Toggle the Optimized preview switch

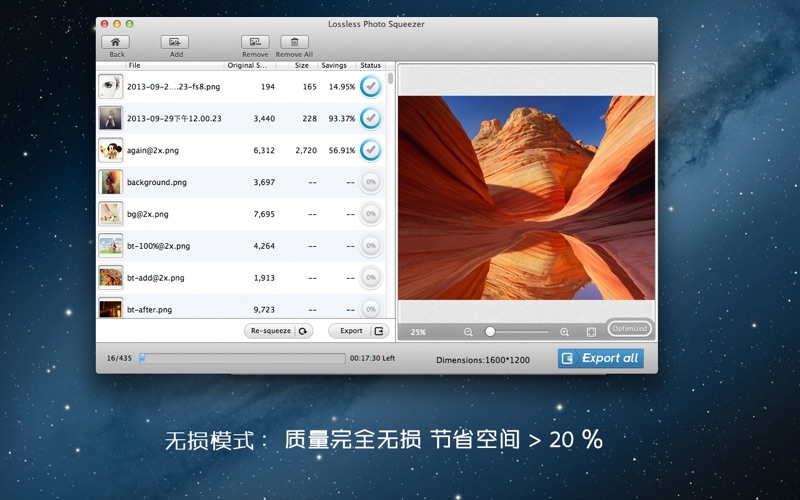click(630, 328)
